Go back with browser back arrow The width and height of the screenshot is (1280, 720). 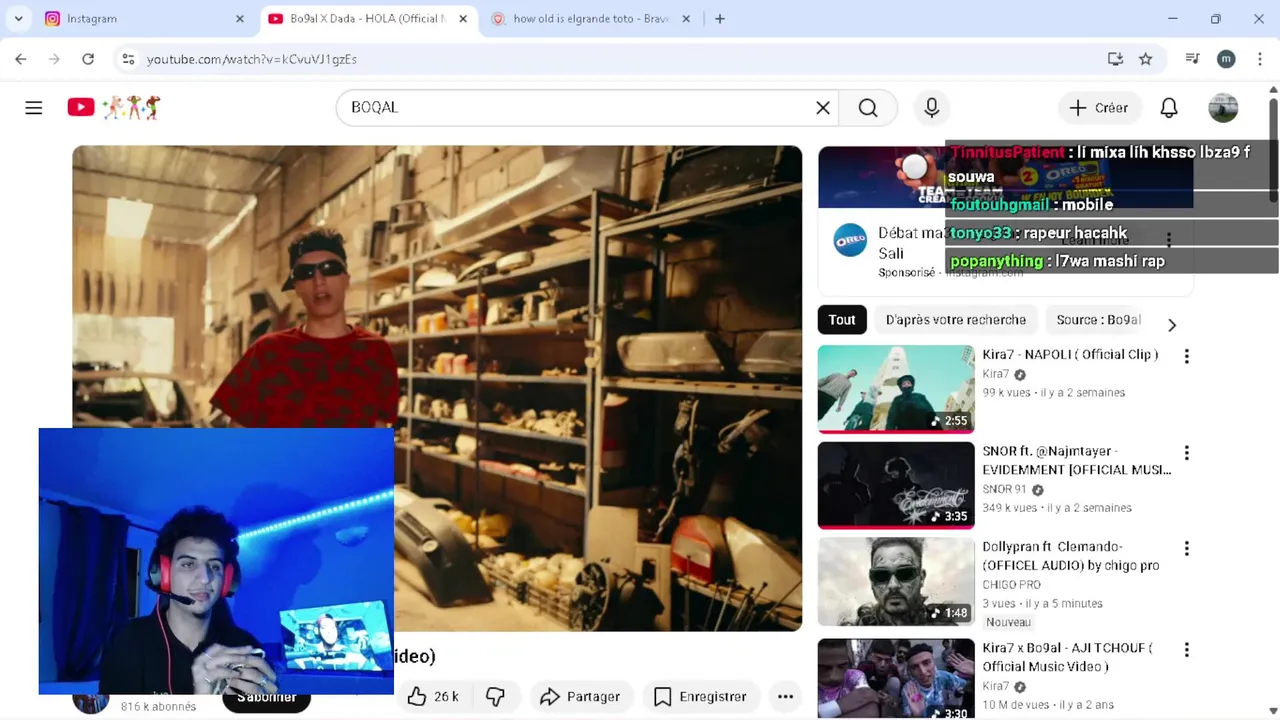pyautogui.click(x=21, y=59)
